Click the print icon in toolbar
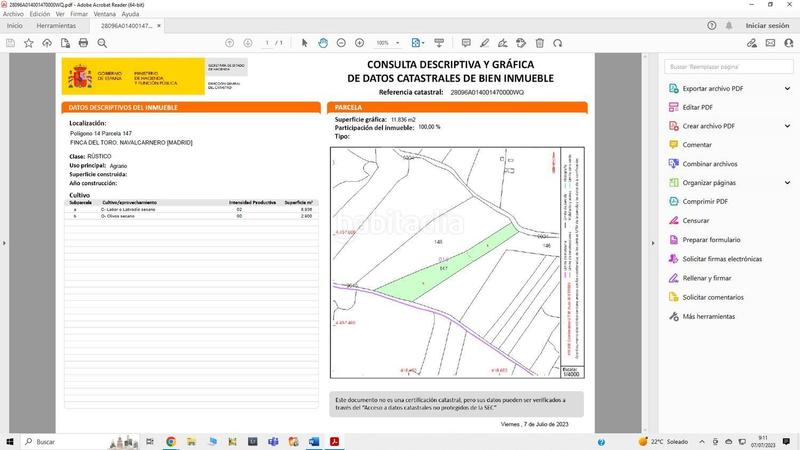This screenshot has width=800, height=450. tap(84, 43)
